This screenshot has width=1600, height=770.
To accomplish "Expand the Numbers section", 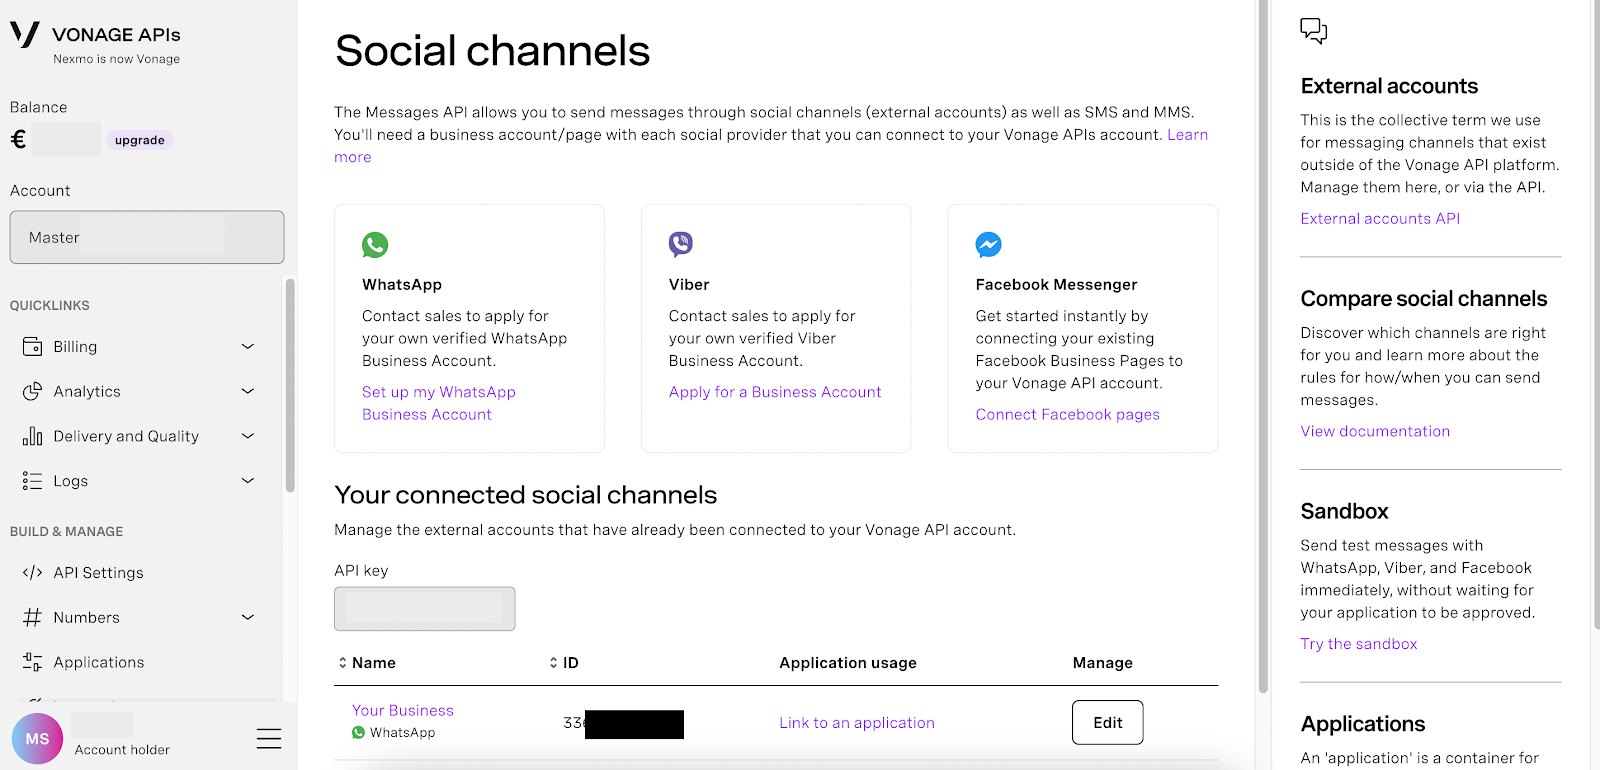I will [x=248, y=618].
